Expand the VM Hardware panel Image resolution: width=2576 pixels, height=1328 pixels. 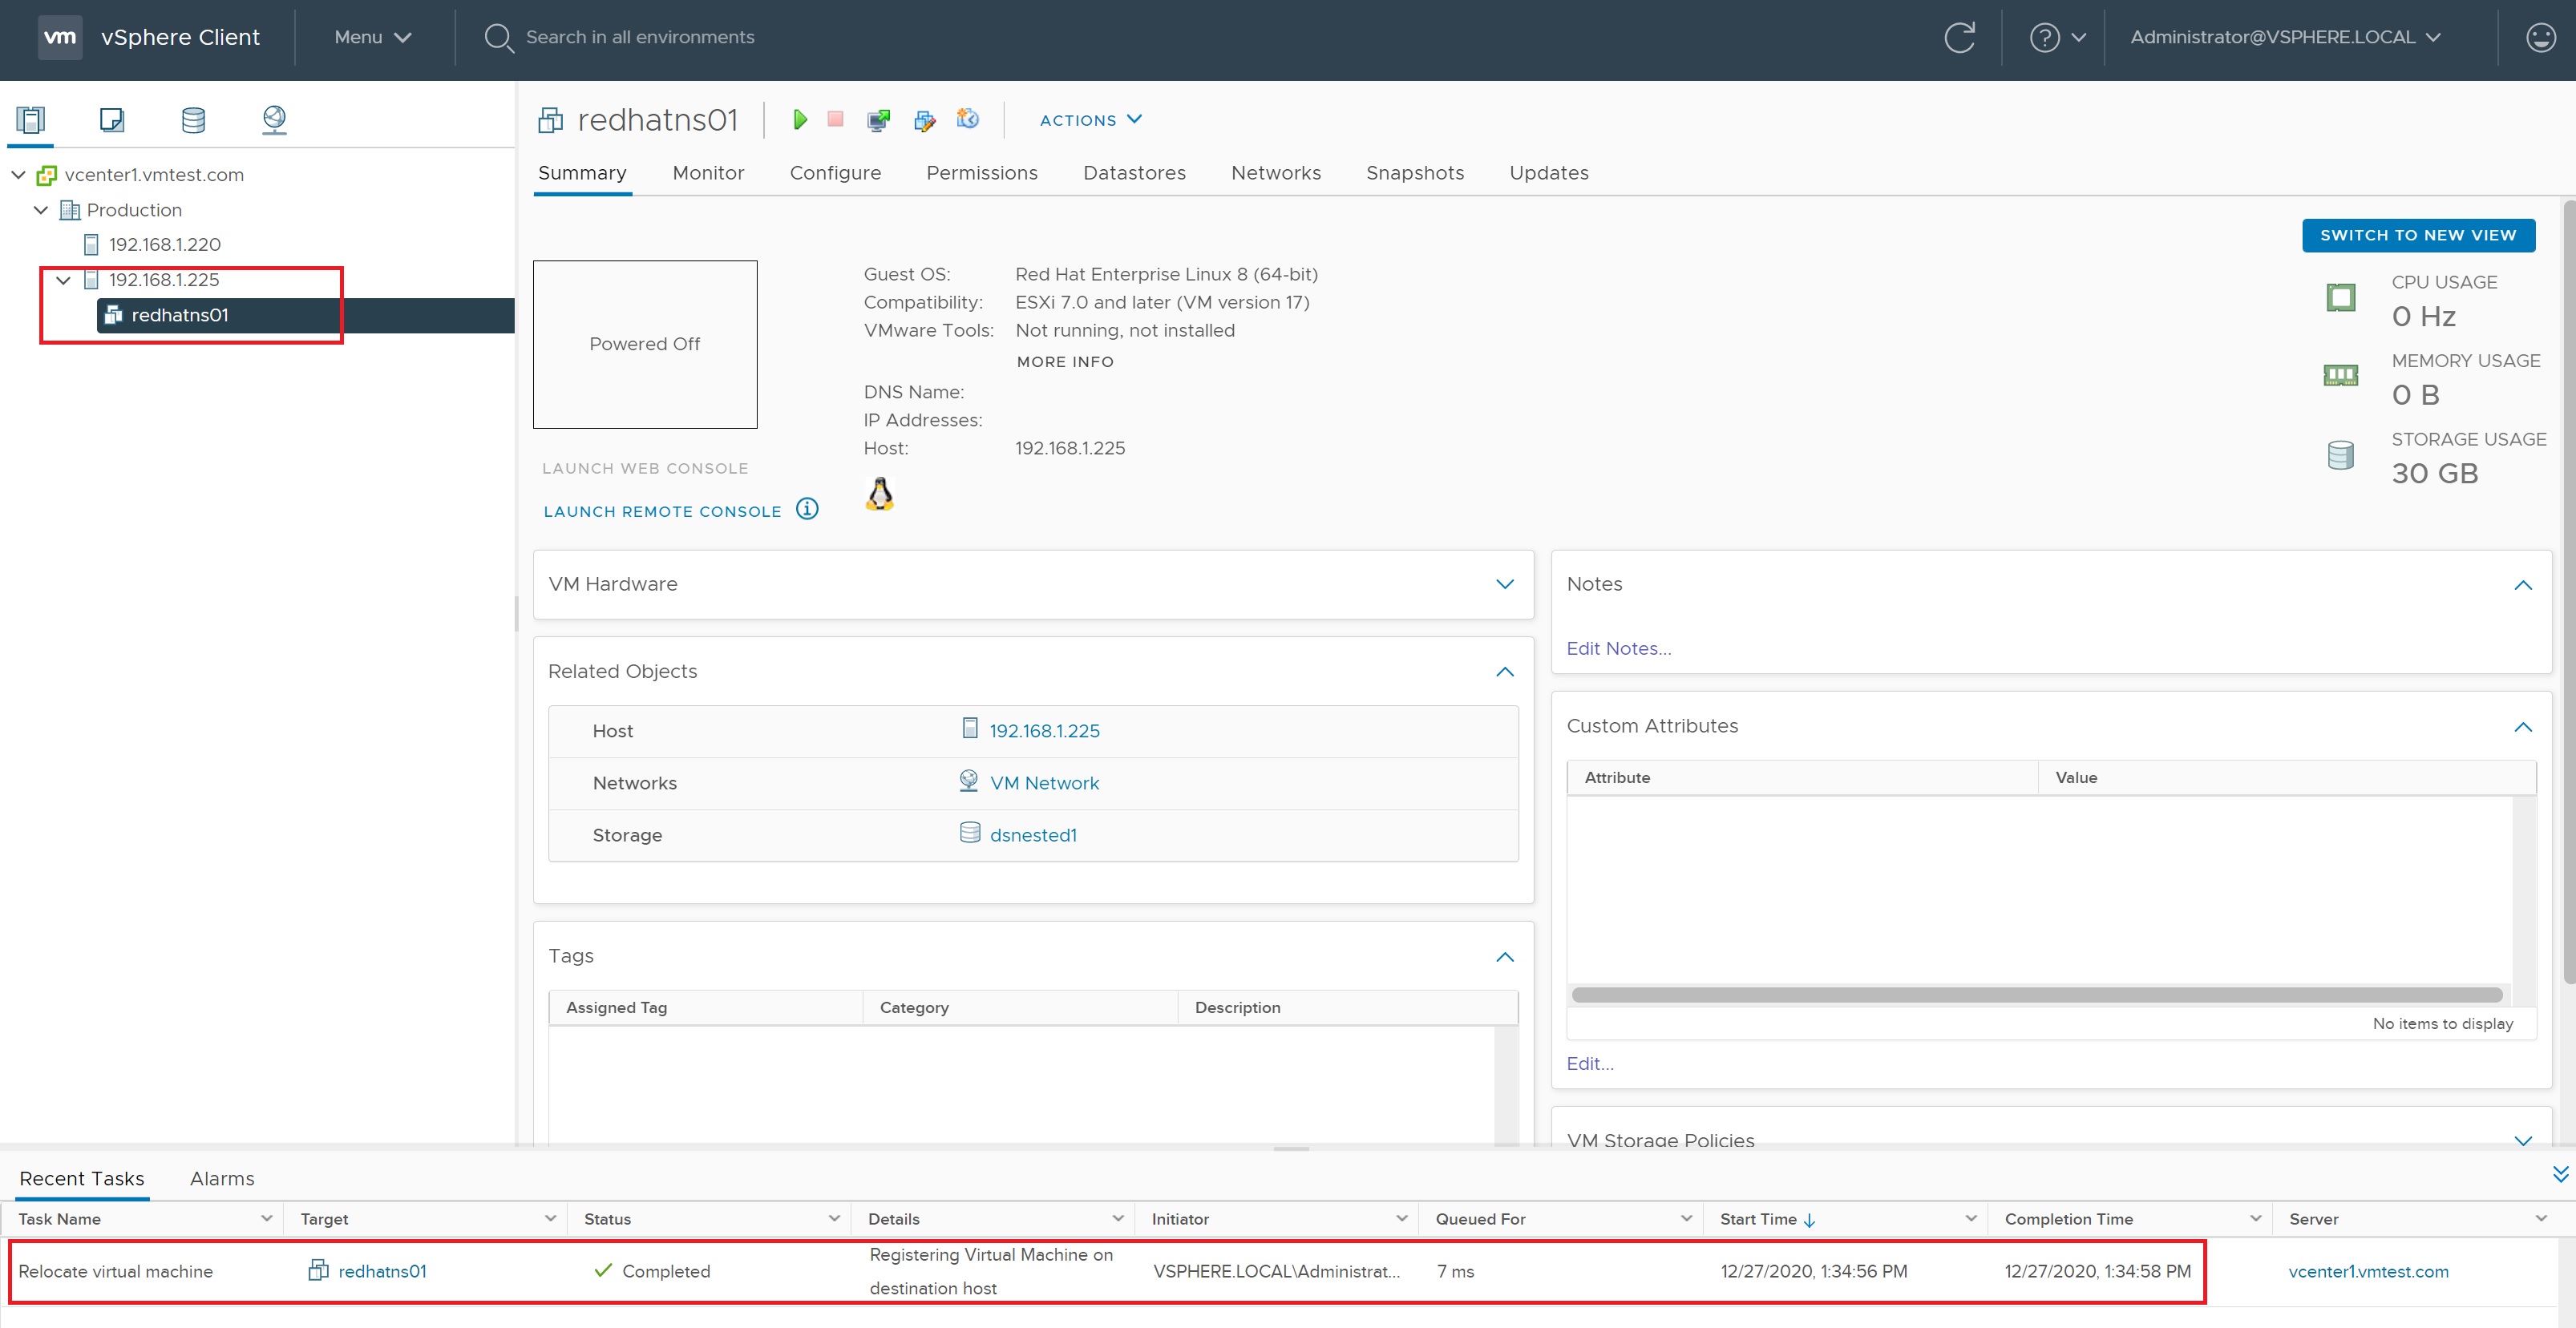[1504, 584]
